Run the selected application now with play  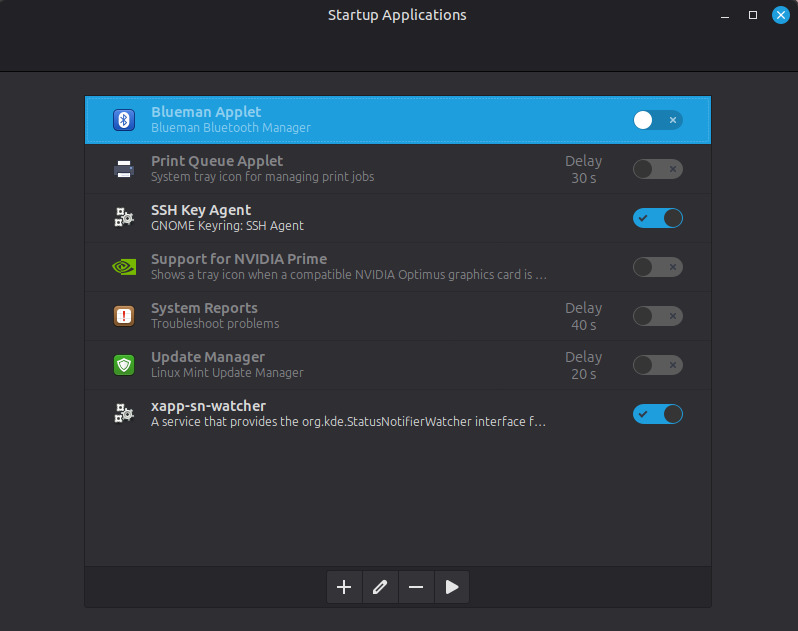(452, 588)
